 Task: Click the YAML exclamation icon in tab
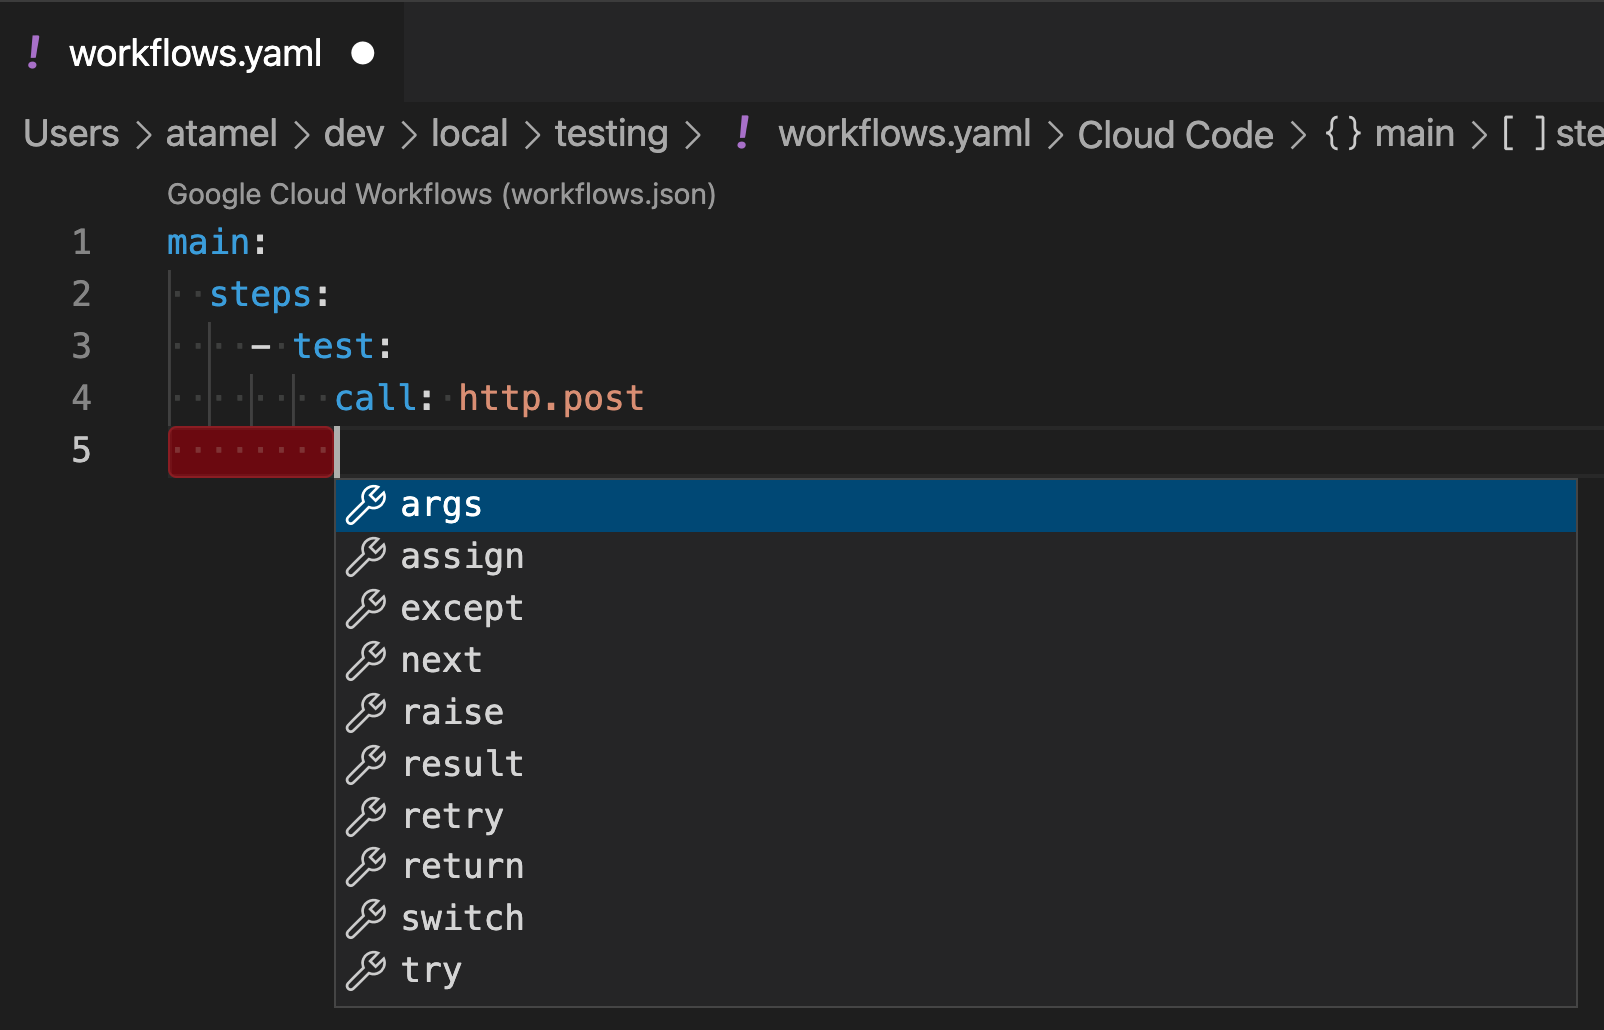[34, 53]
